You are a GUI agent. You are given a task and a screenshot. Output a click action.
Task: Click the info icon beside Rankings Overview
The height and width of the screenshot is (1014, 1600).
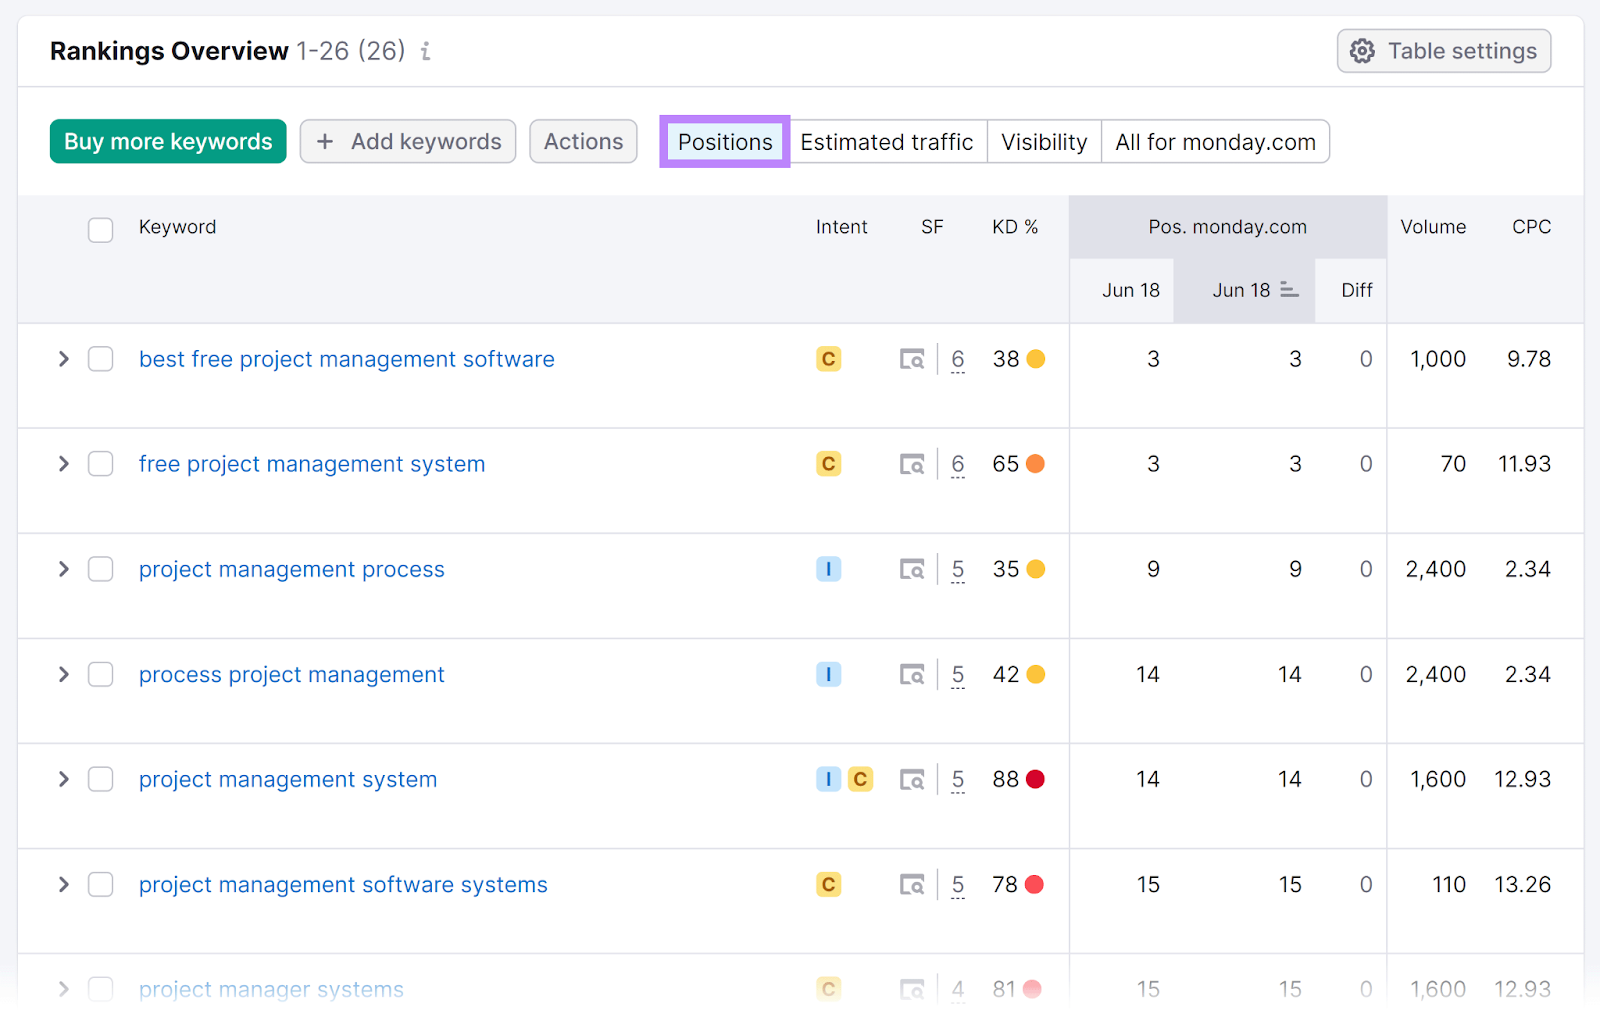click(x=425, y=51)
